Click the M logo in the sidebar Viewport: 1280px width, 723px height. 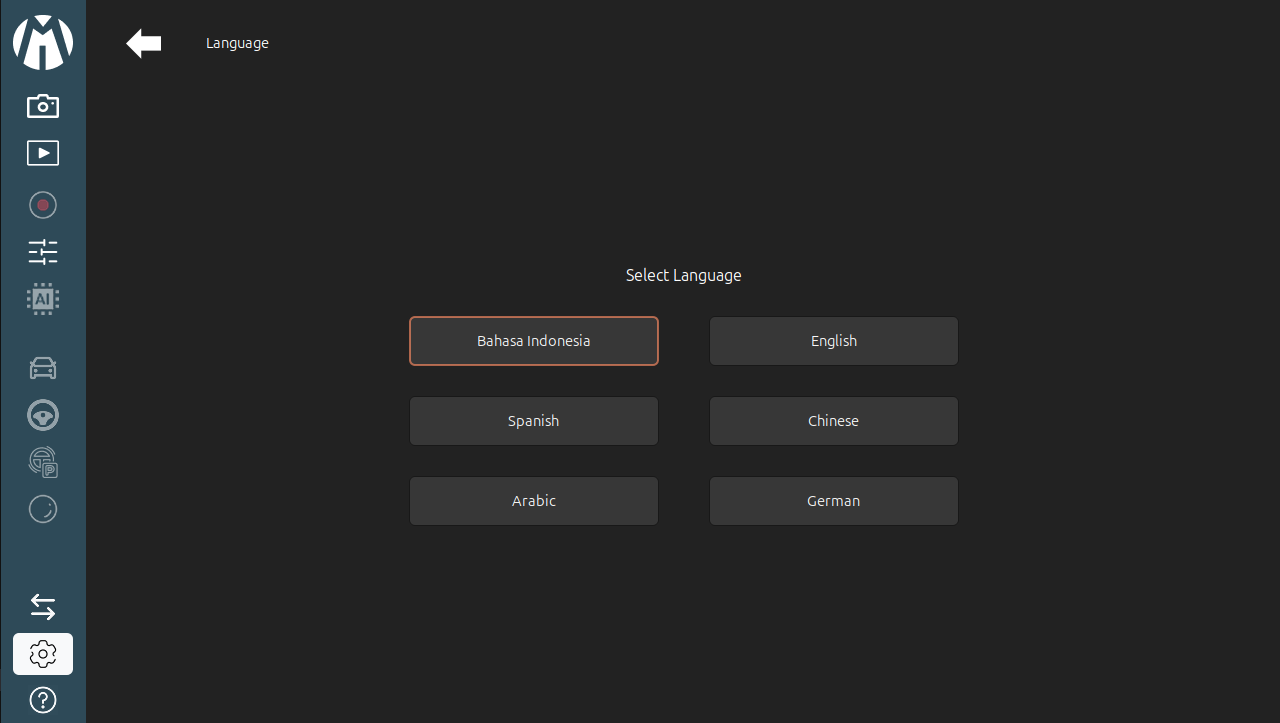[x=43, y=42]
